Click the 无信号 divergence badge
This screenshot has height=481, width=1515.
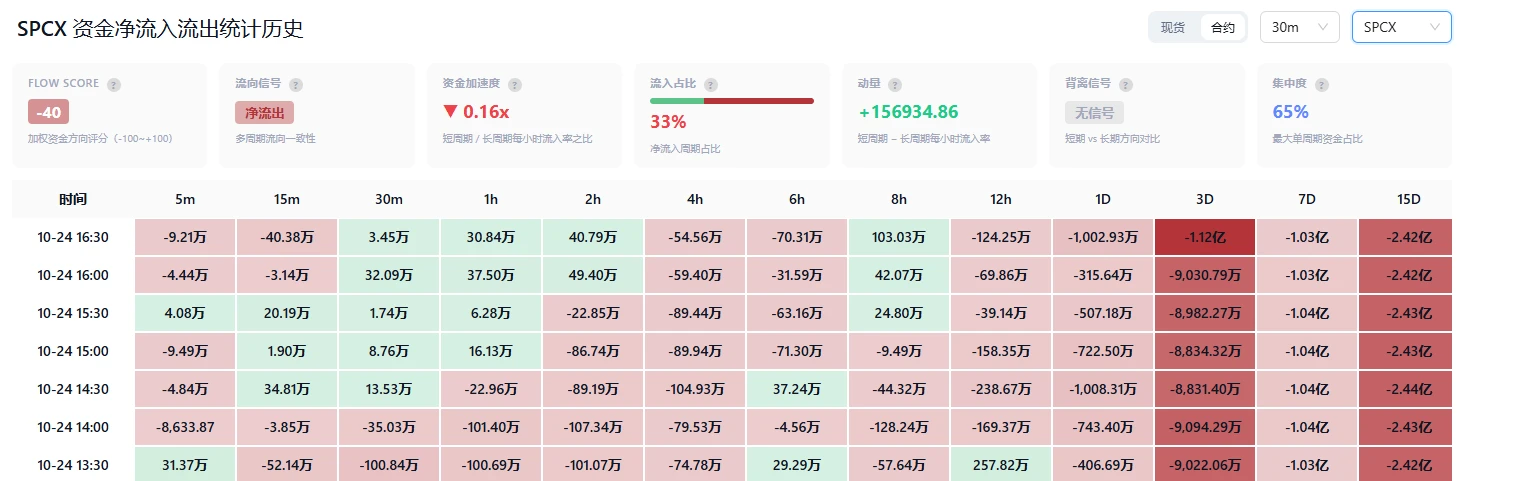[x=1095, y=112]
